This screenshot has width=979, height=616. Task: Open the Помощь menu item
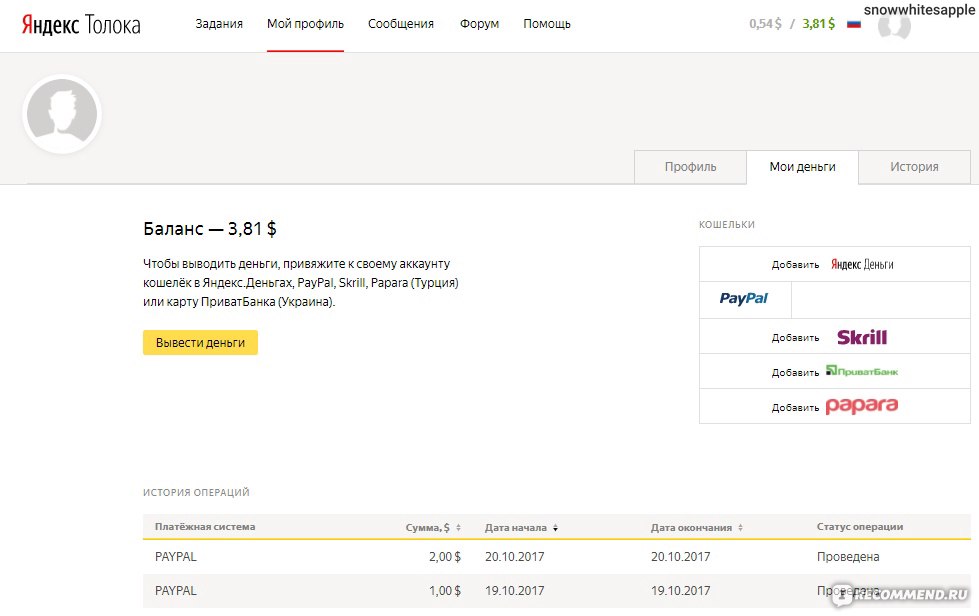pyautogui.click(x=547, y=24)
